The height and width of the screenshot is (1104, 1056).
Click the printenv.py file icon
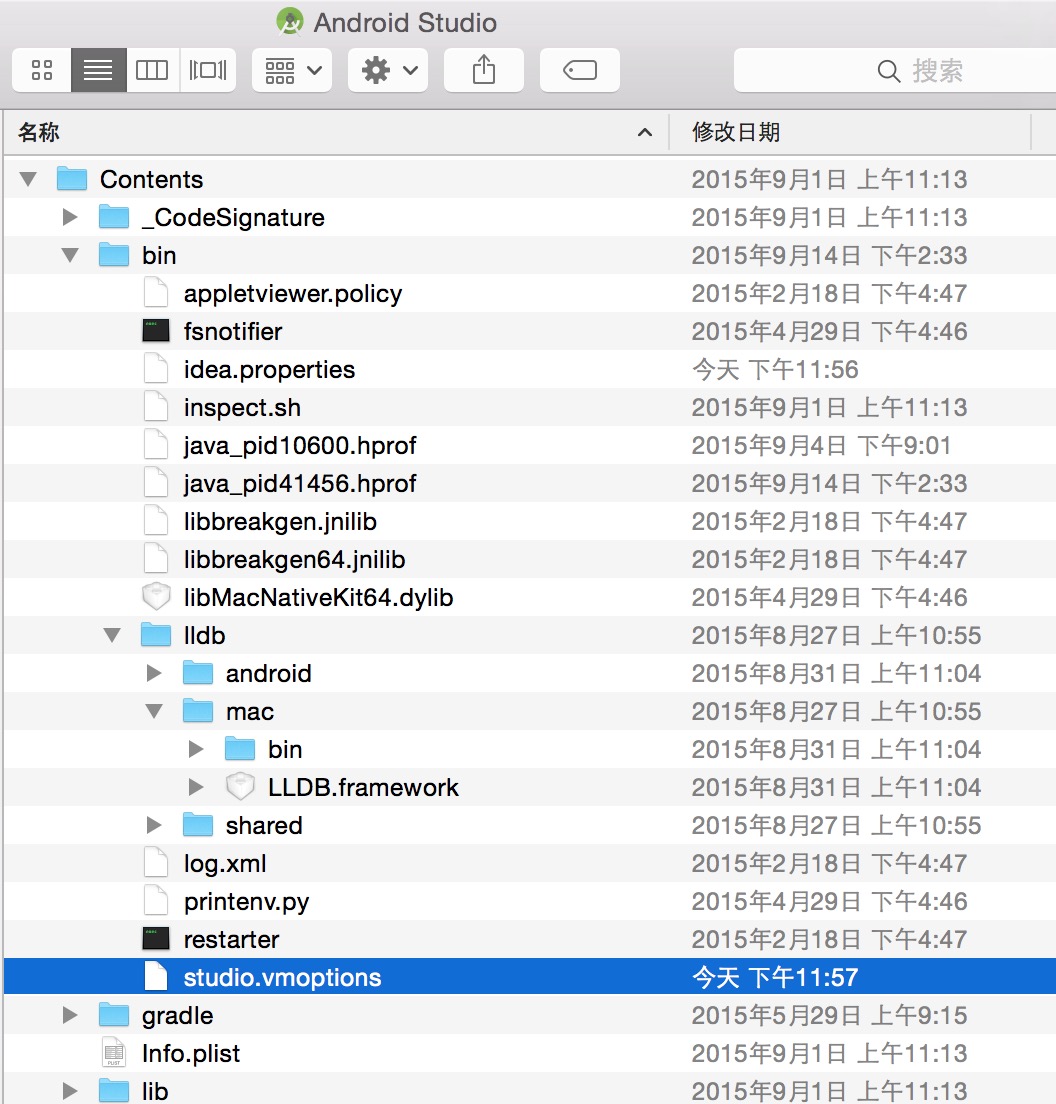click(x=156, y=901)
